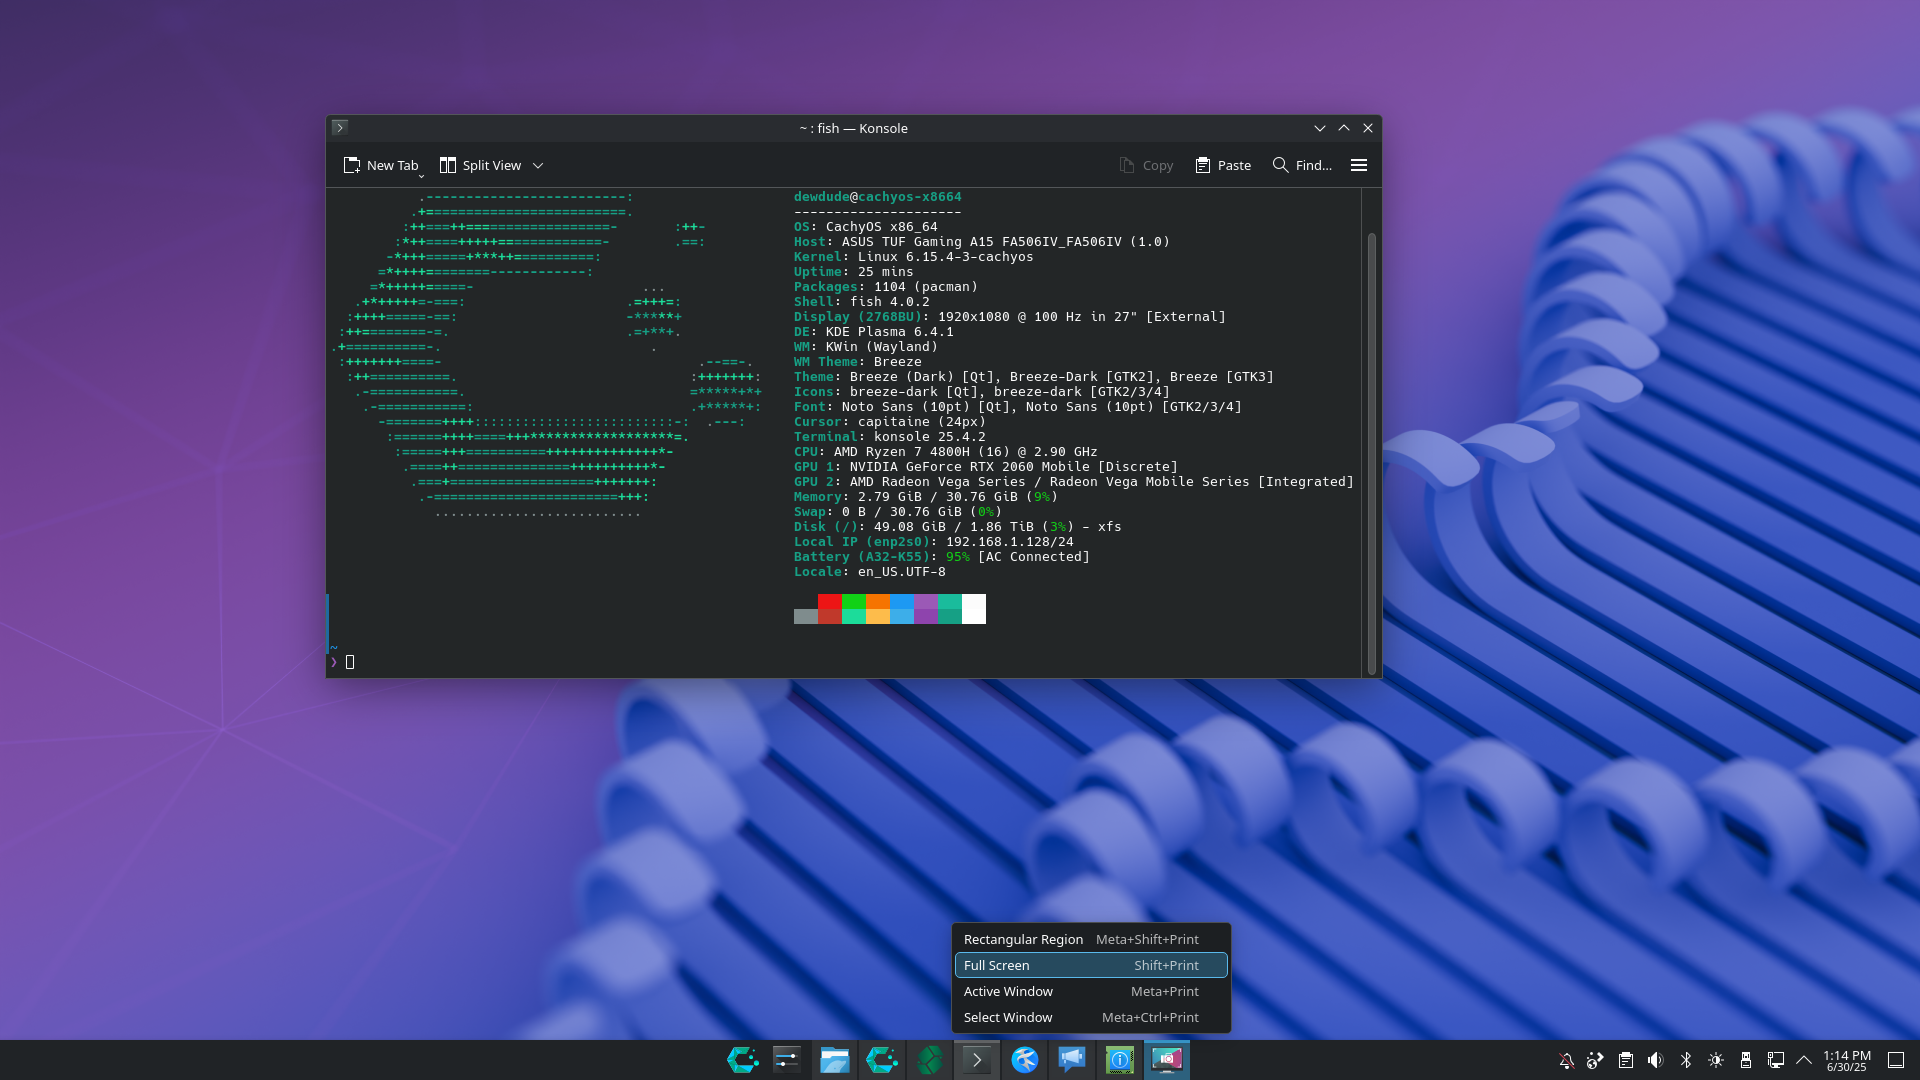1920x1080 pixels.
Task: Open the second CachyOS taskbar icon
Action: tap(881, 1060)
